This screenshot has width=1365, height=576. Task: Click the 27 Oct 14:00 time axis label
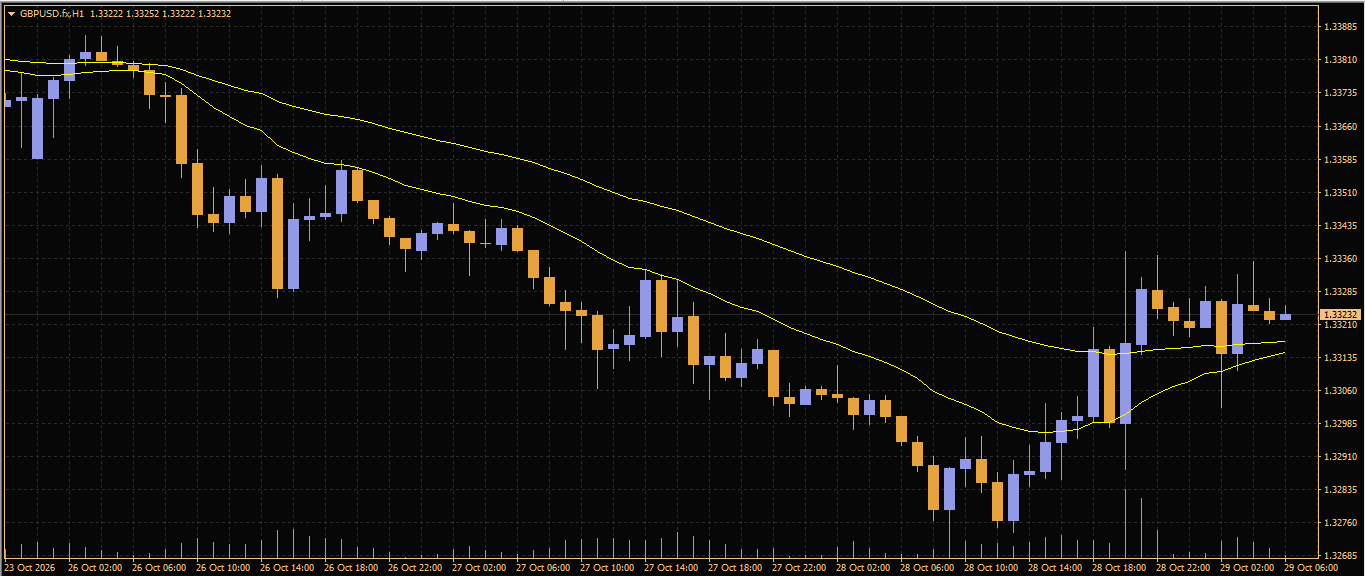(672, 567)
